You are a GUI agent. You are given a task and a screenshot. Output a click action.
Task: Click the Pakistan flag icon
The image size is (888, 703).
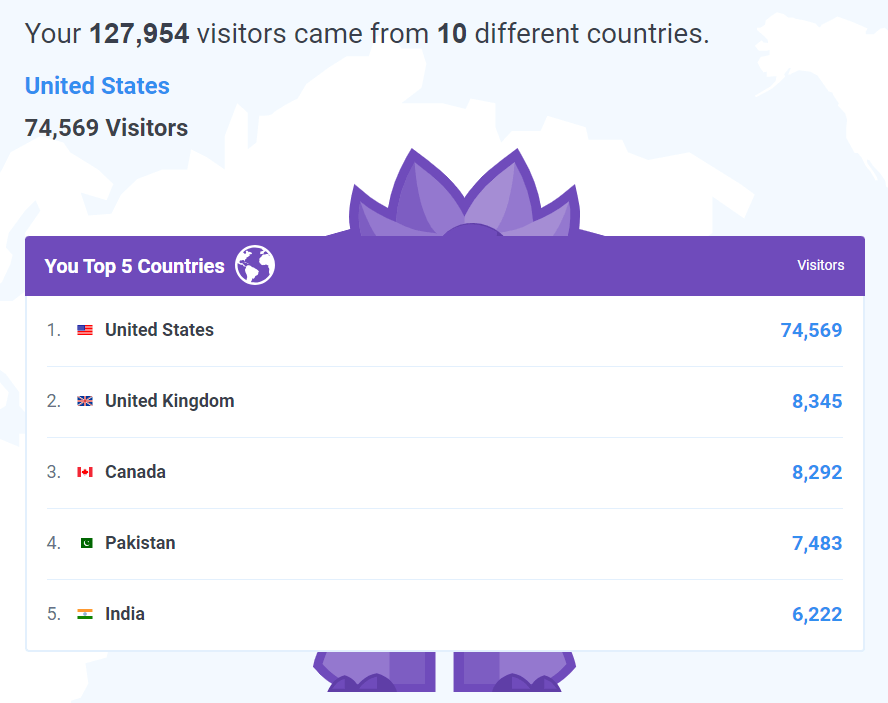tap(84, 542)
